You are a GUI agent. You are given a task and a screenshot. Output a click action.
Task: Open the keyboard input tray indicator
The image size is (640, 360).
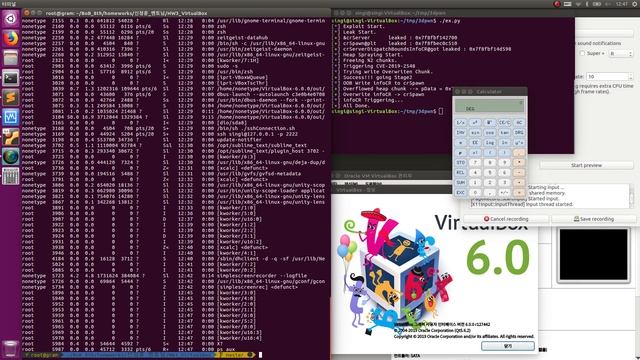click(x=567, y=4)
